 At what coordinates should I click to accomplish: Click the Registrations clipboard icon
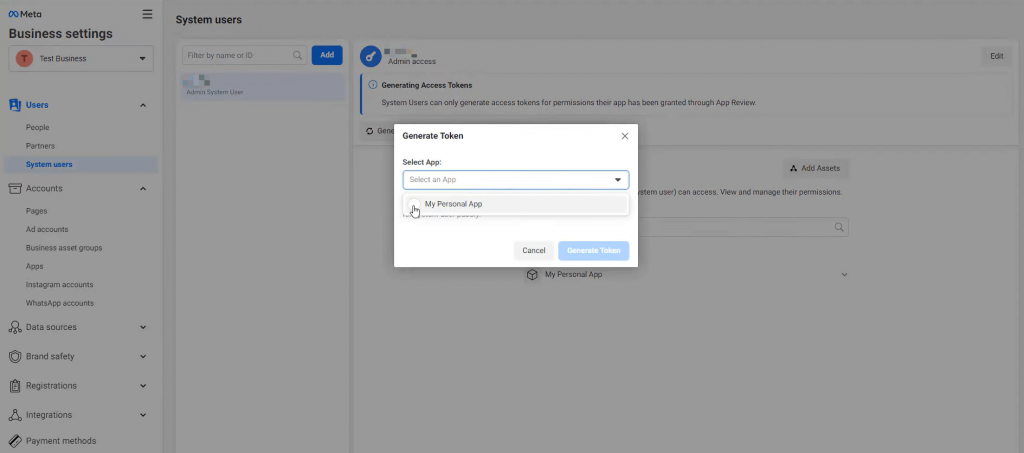click(14, 386)
